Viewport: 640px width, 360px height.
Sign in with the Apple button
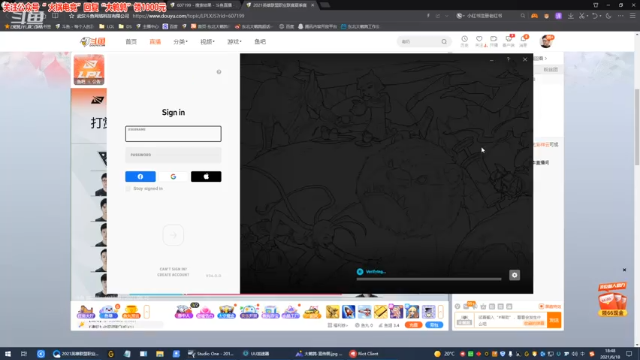click(206, 176)
